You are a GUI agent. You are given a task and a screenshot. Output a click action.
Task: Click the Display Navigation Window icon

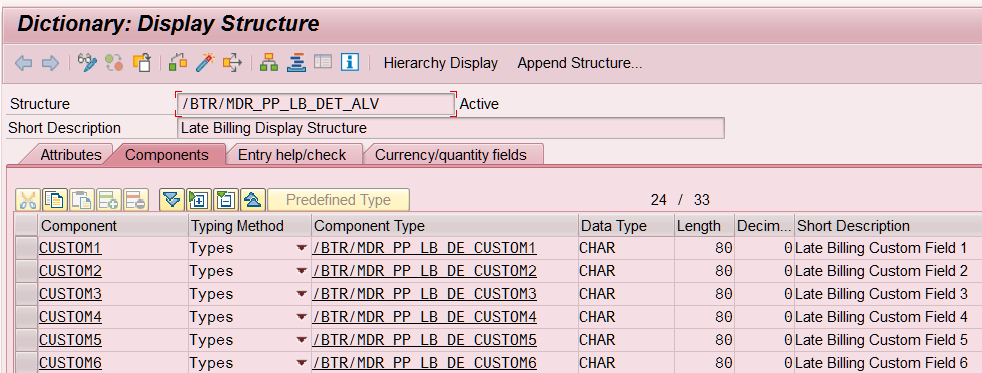pyautogui.click(x=296, y=63)
